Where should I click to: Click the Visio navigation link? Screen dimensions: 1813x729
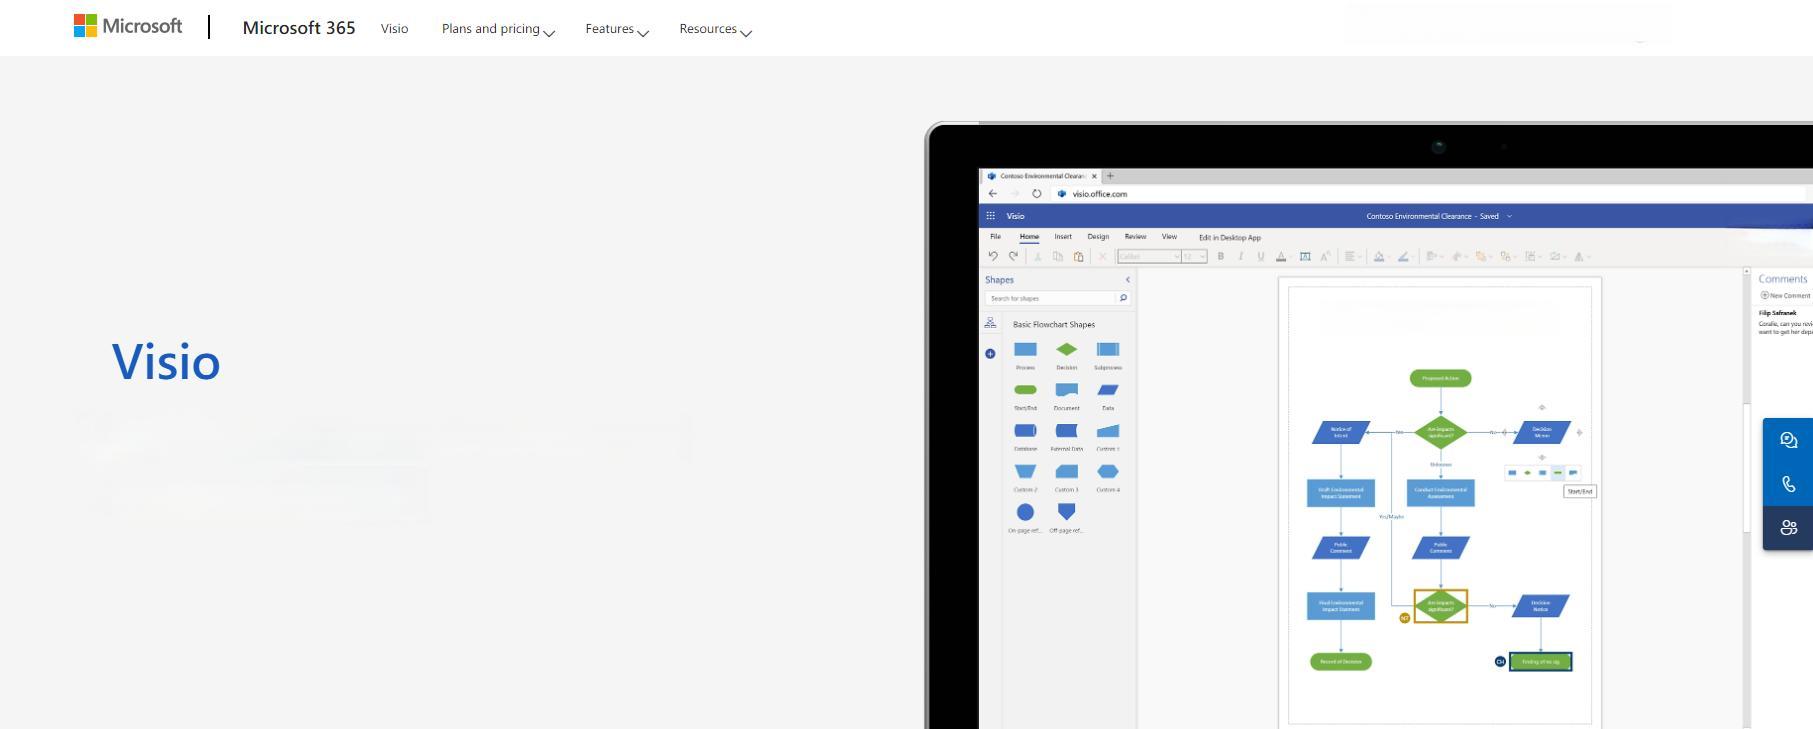[394, 29]
